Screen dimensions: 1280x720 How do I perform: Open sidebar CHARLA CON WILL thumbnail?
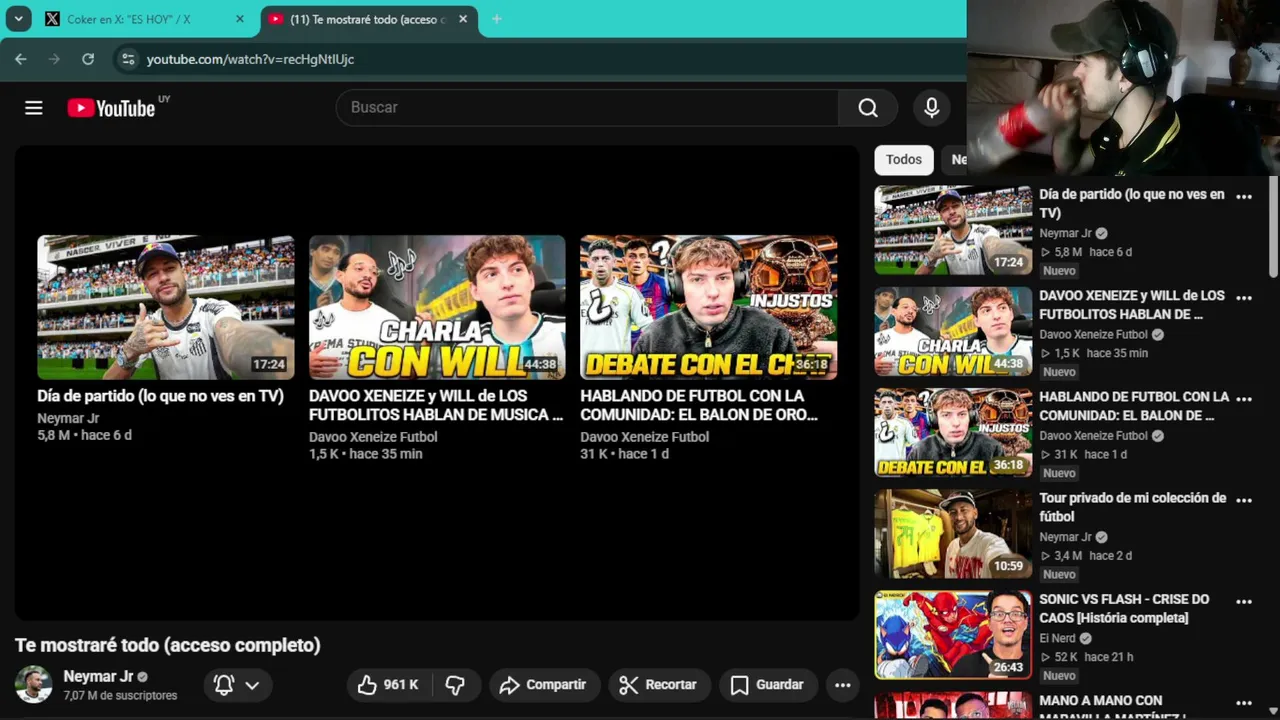pyautogui.click(x=953, y=331)
